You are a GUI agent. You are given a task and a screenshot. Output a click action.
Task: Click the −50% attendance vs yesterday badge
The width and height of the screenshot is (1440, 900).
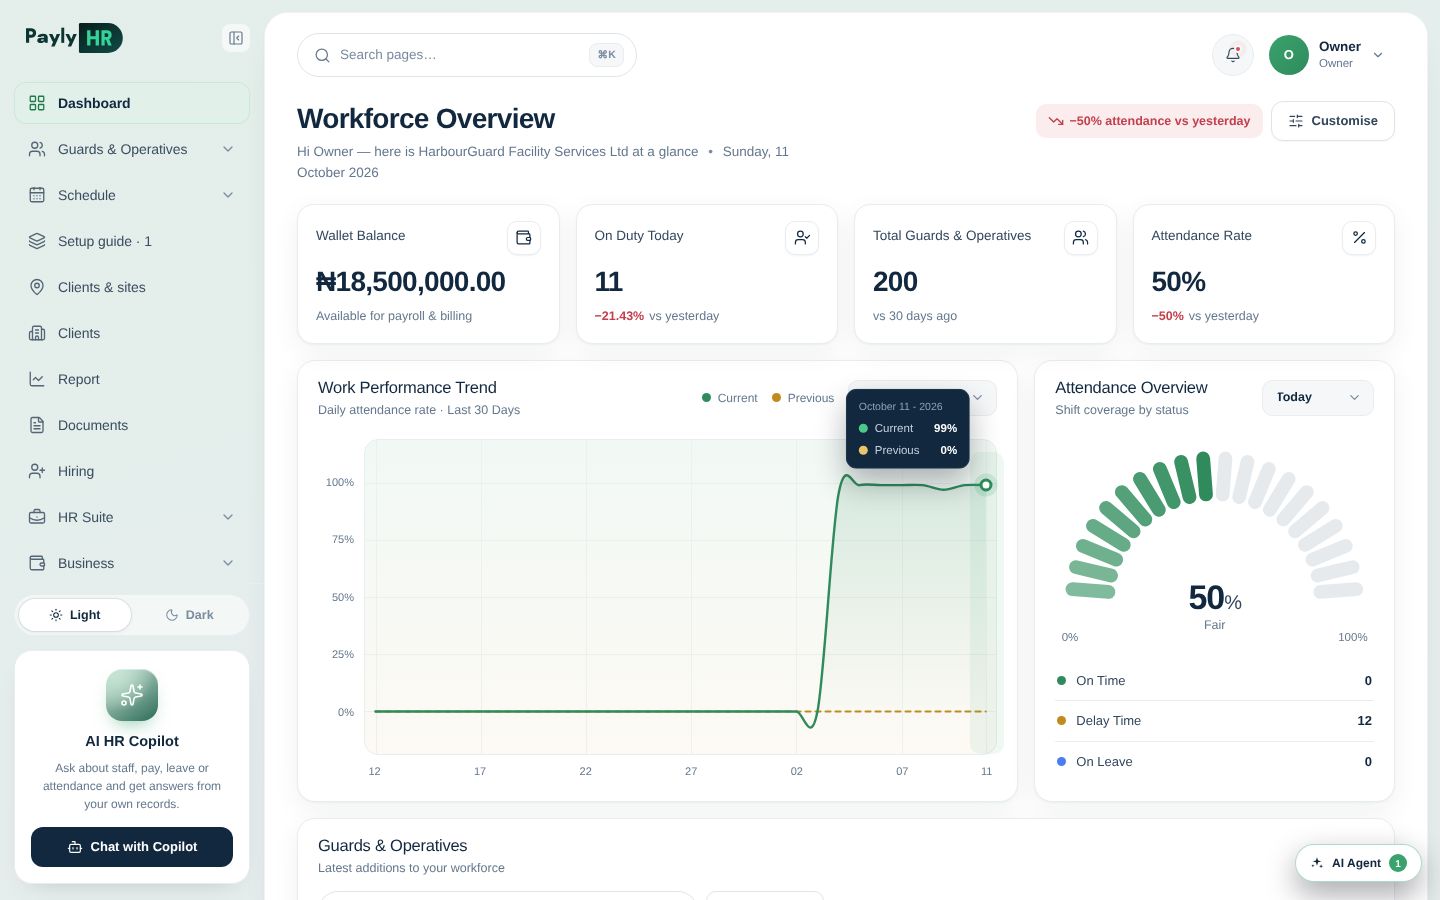tap(1149, 121)
